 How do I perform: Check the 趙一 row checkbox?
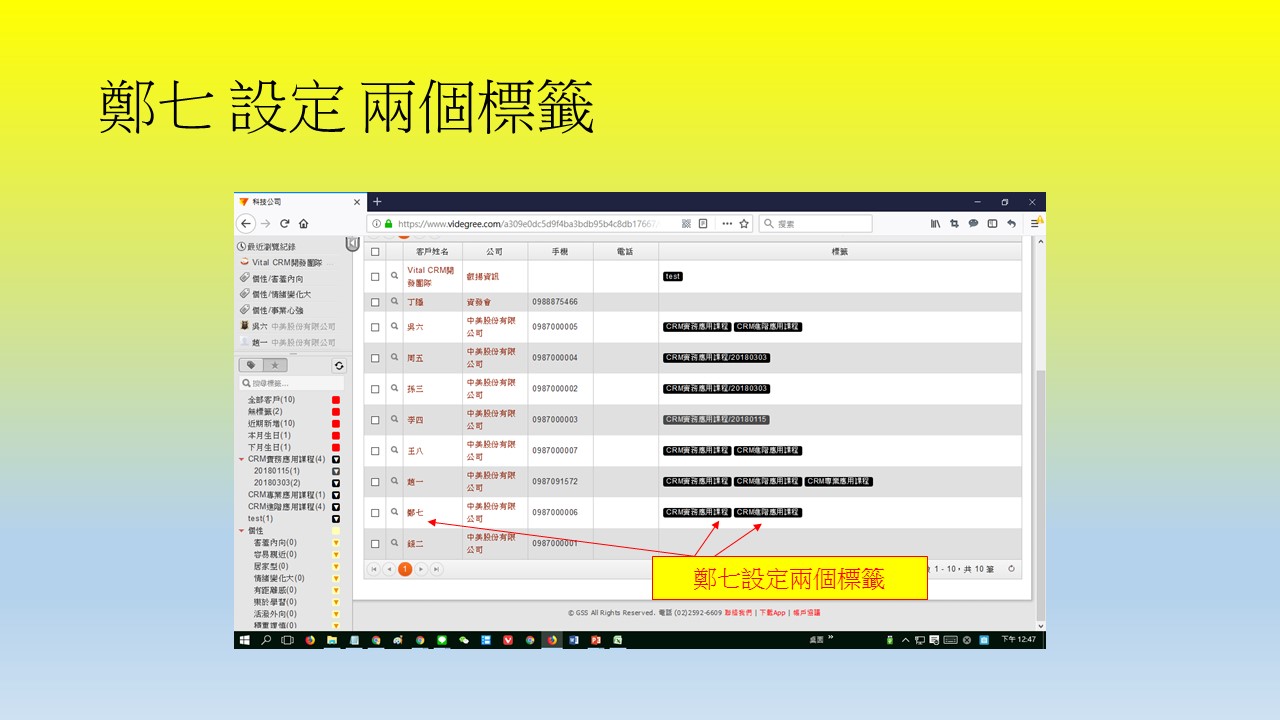[x=375, y=482]
